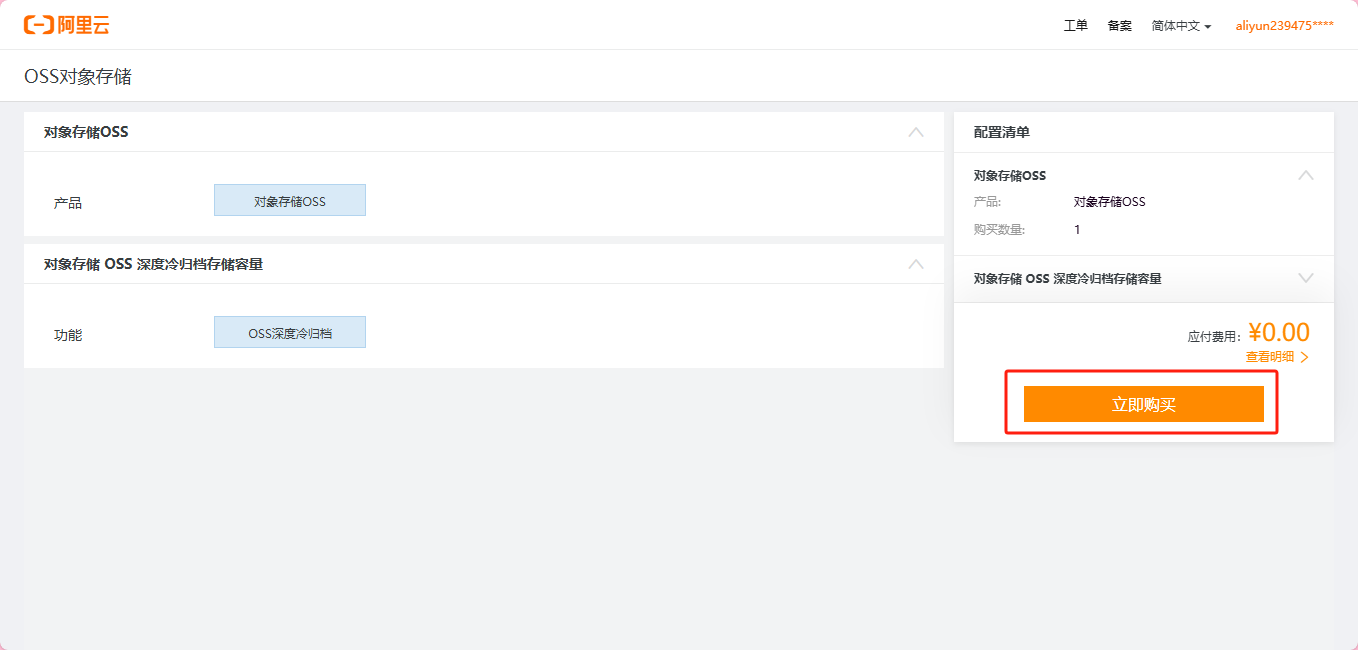Collapse the 对象存储OSS product panel chevron
Viewport: 1358px width, 650px height.
915,132
